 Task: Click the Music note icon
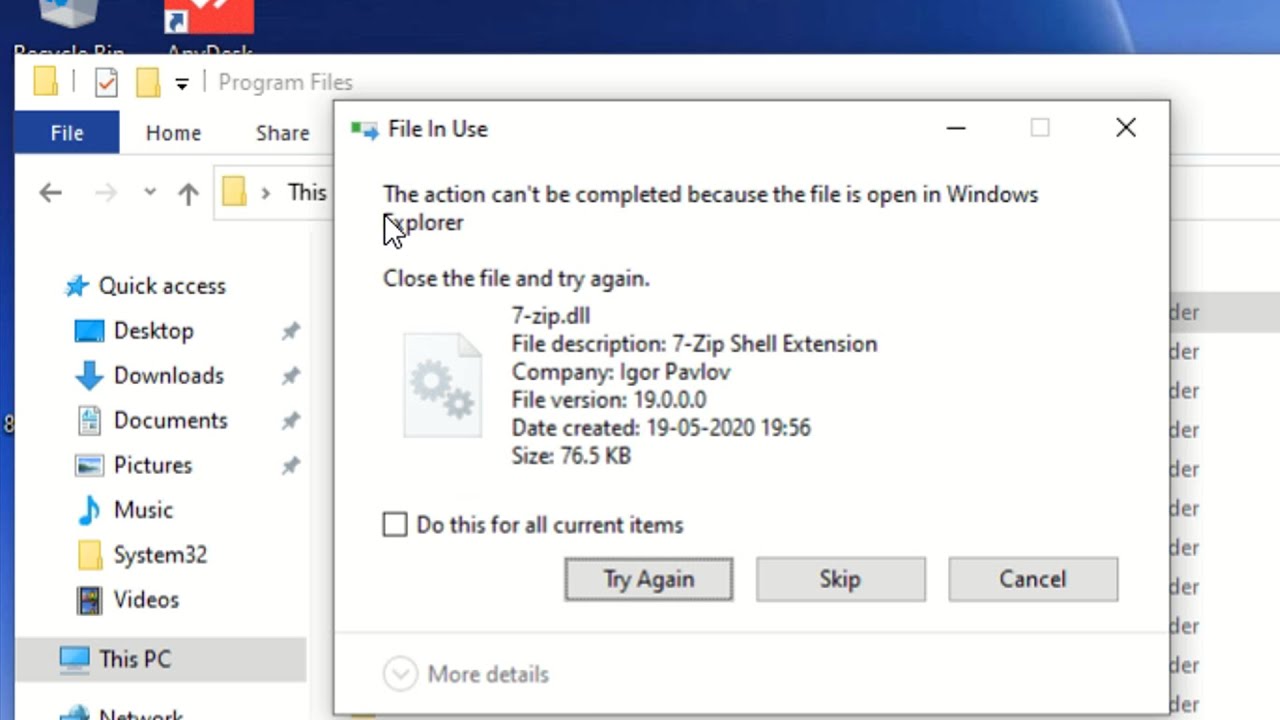point(89,510)
